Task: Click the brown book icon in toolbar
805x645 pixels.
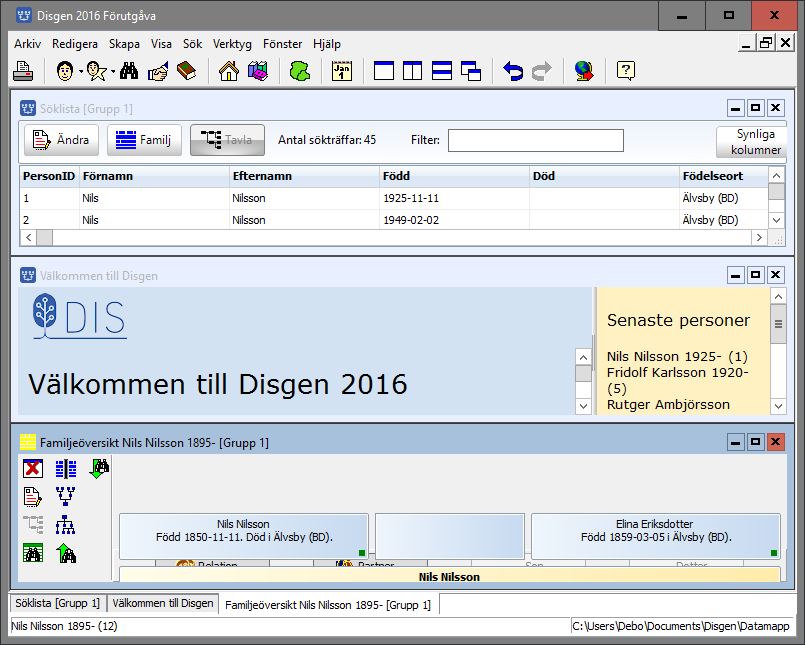Action: [x=186, y=71]
